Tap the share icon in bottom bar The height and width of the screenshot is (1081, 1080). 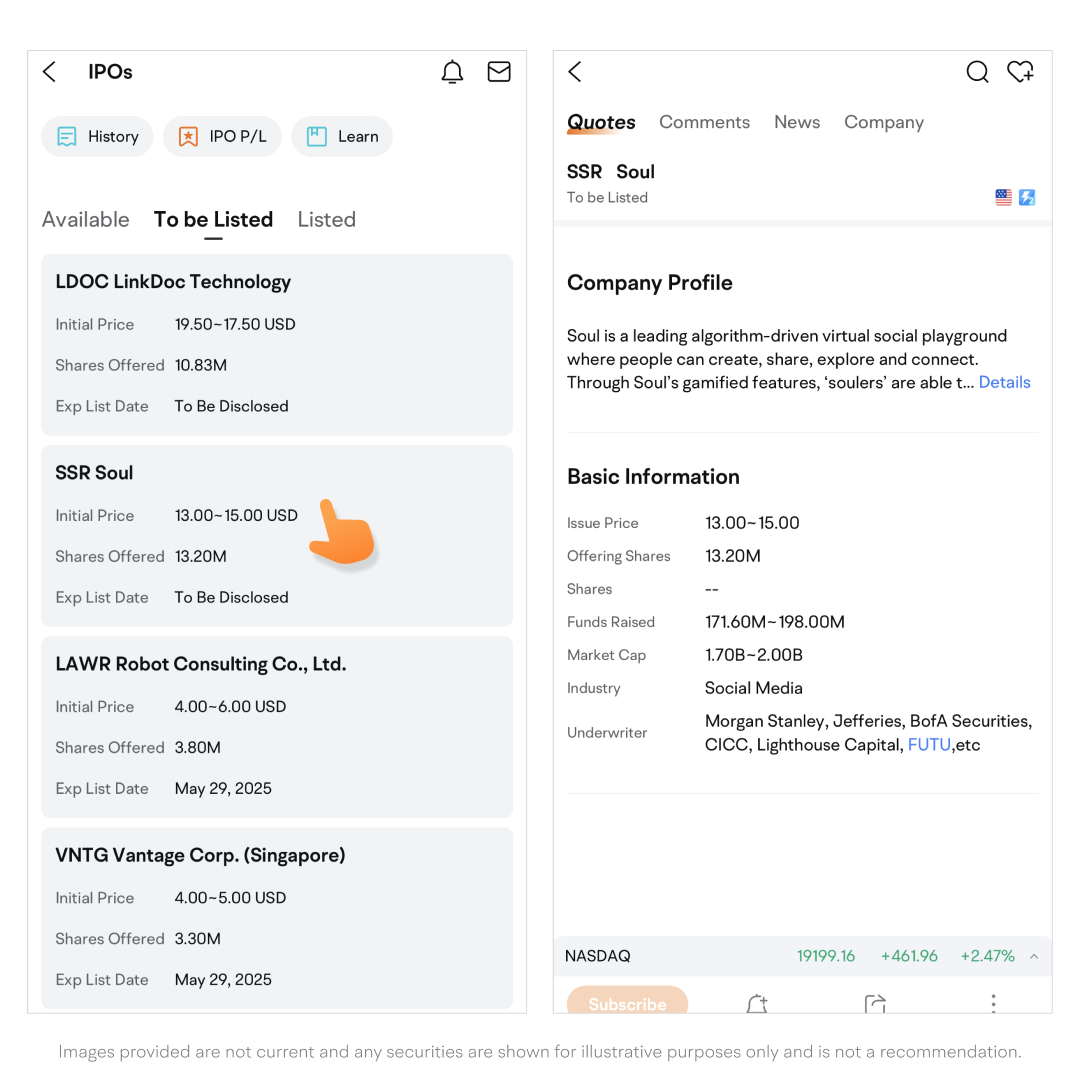[875, 1003]
